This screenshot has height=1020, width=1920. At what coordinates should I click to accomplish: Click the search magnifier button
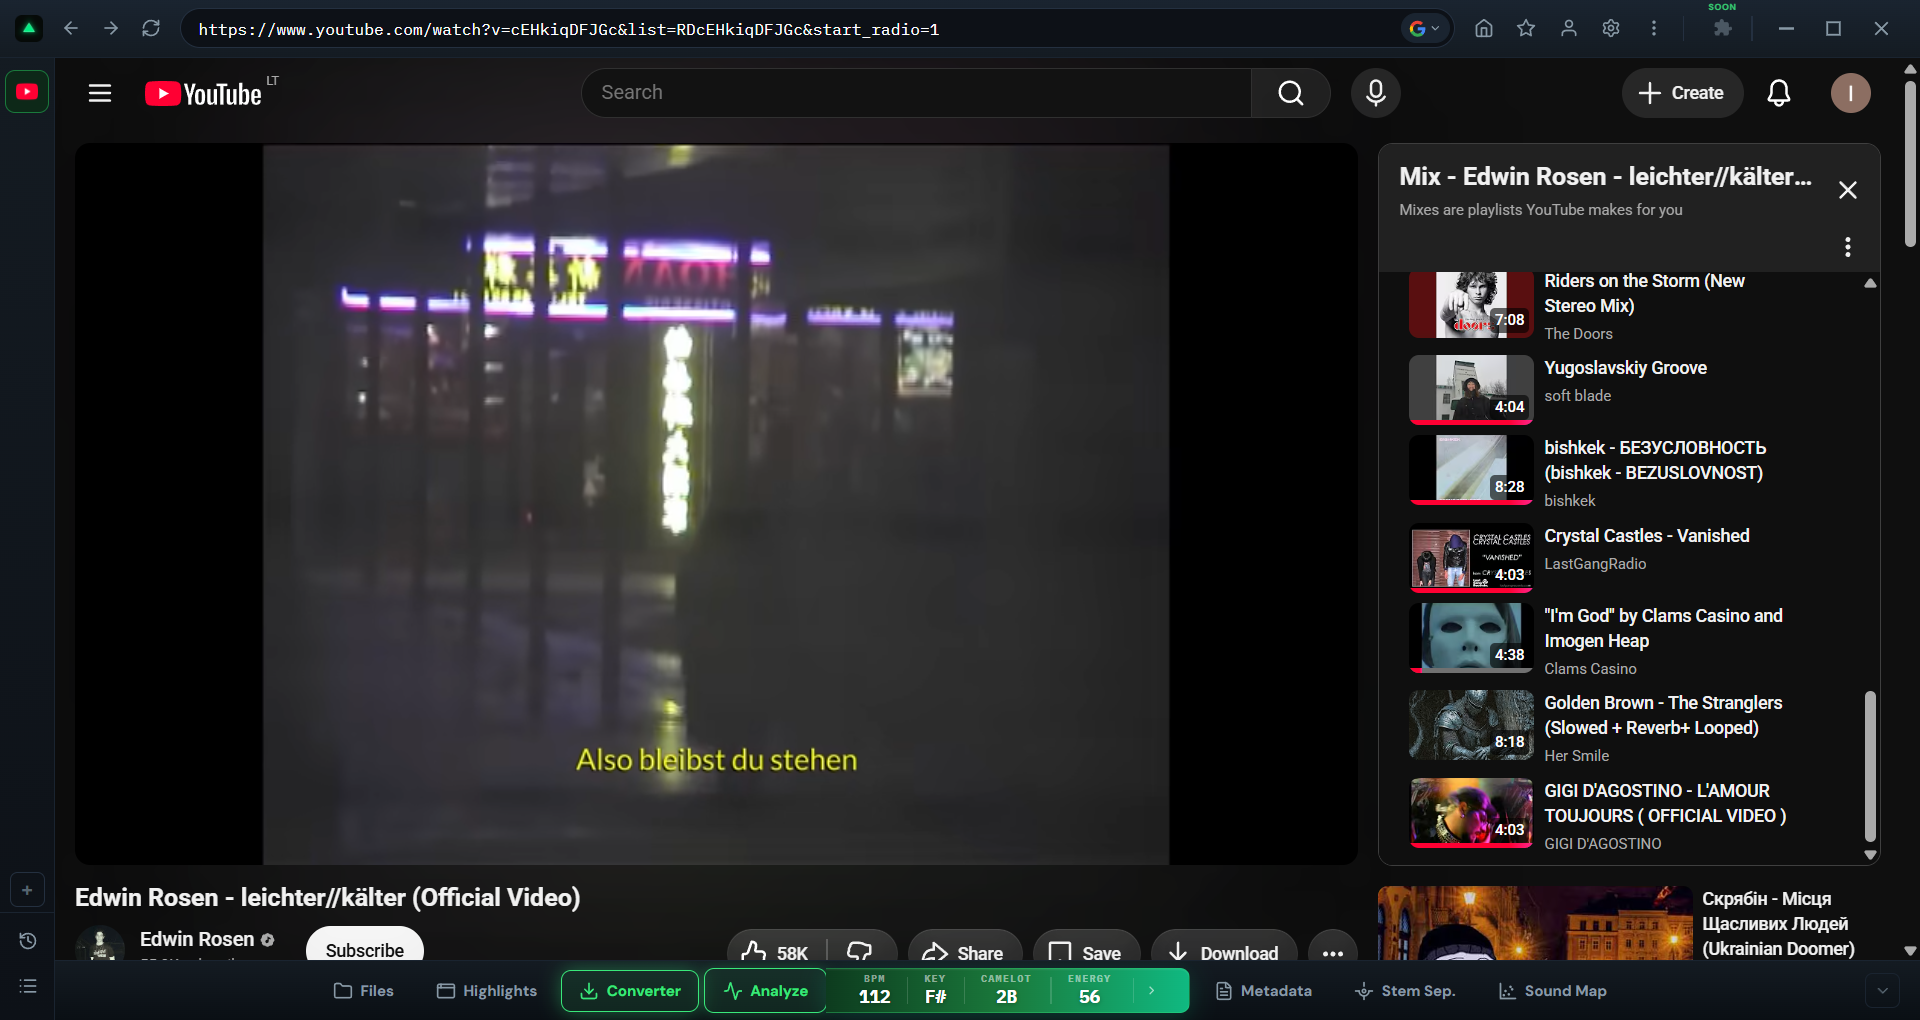point(1291,93)
